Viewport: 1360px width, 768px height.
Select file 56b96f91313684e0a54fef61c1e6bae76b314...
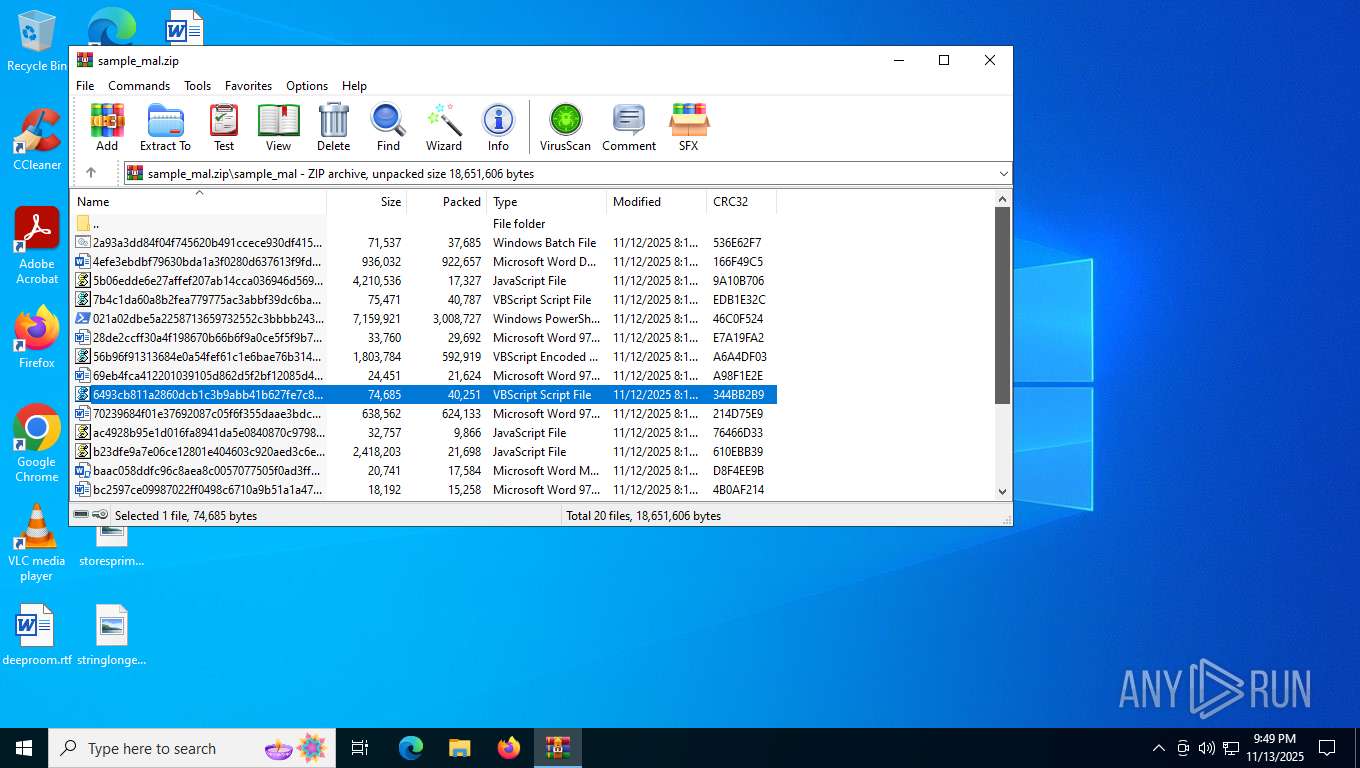click(x=424, y=357)
